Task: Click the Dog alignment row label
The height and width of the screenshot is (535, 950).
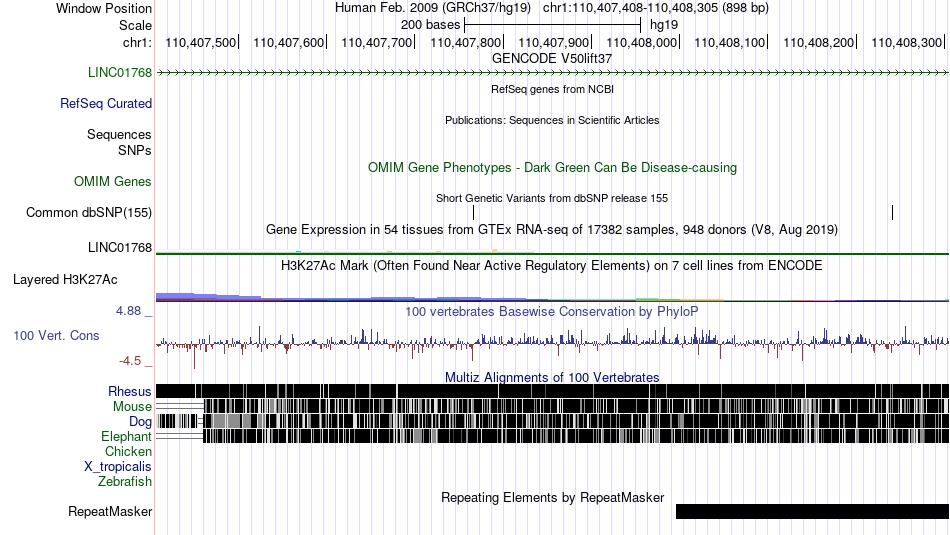Action: point(140,422)
